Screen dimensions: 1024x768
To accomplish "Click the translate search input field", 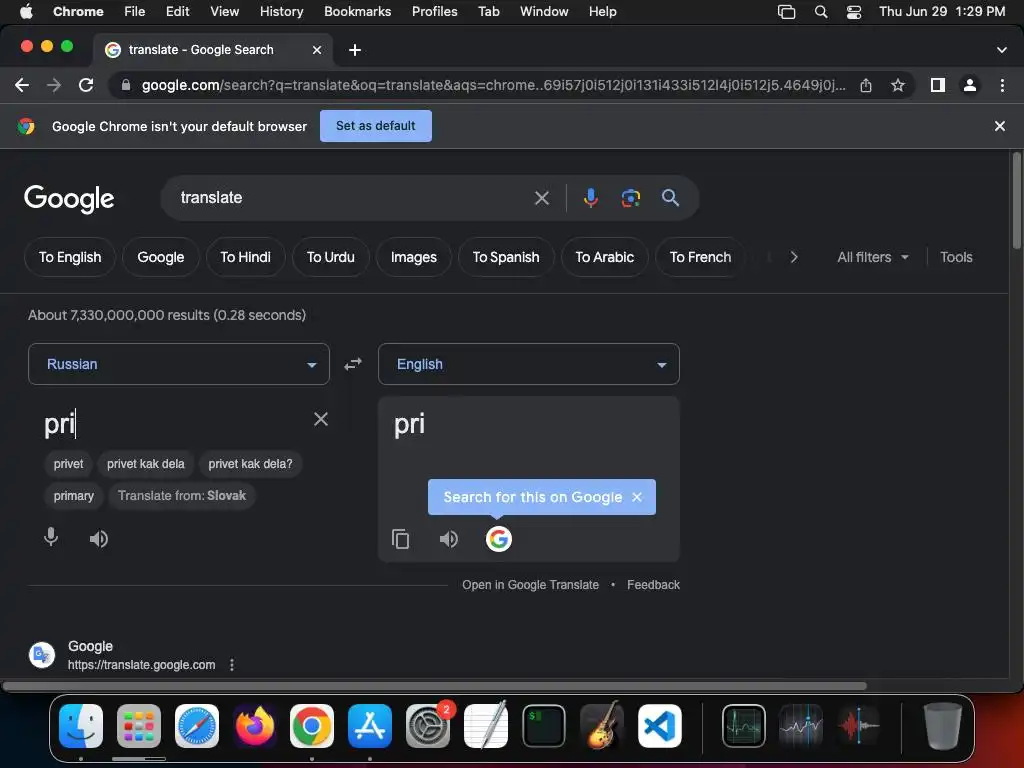I will [x=353, y=198].
